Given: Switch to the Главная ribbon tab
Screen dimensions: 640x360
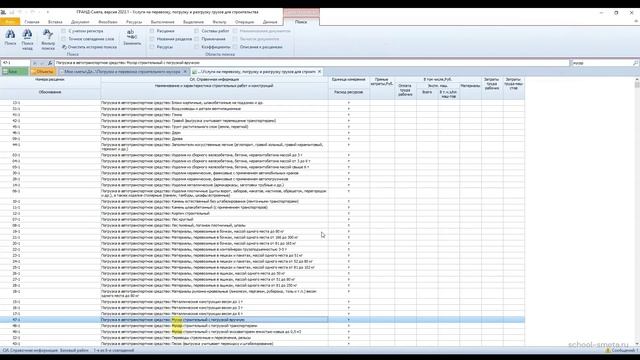Looking at the screenshot, I should (x=32, y=22).
